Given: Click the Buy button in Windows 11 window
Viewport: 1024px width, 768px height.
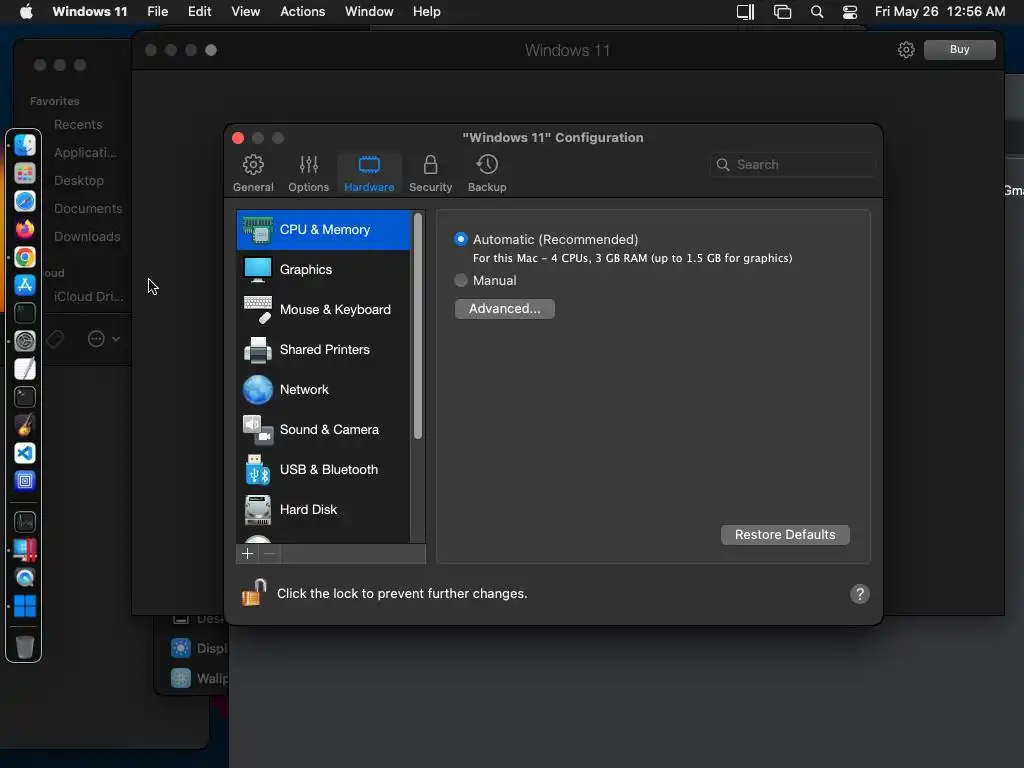Looking at the screenshot, I should coord(959,50).
